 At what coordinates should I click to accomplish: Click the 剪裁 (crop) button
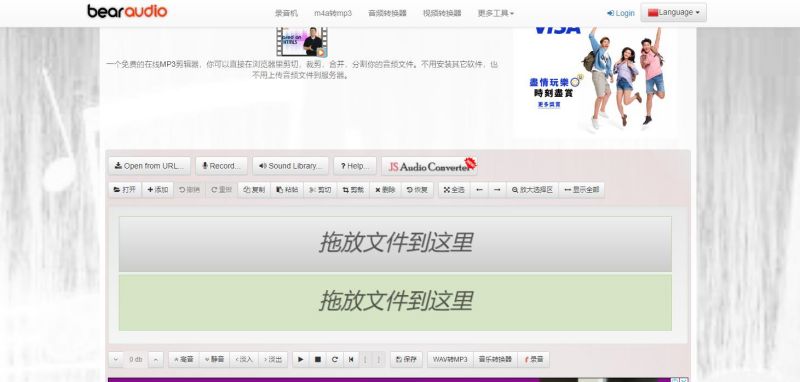pos(353,190)
